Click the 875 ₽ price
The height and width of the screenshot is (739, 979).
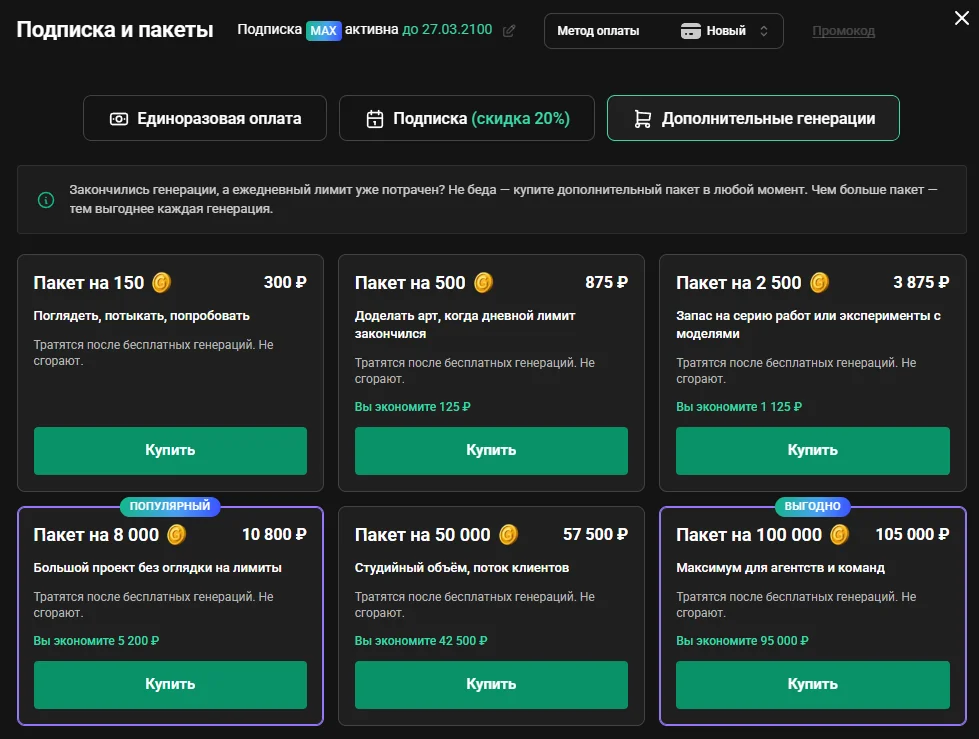606,283
